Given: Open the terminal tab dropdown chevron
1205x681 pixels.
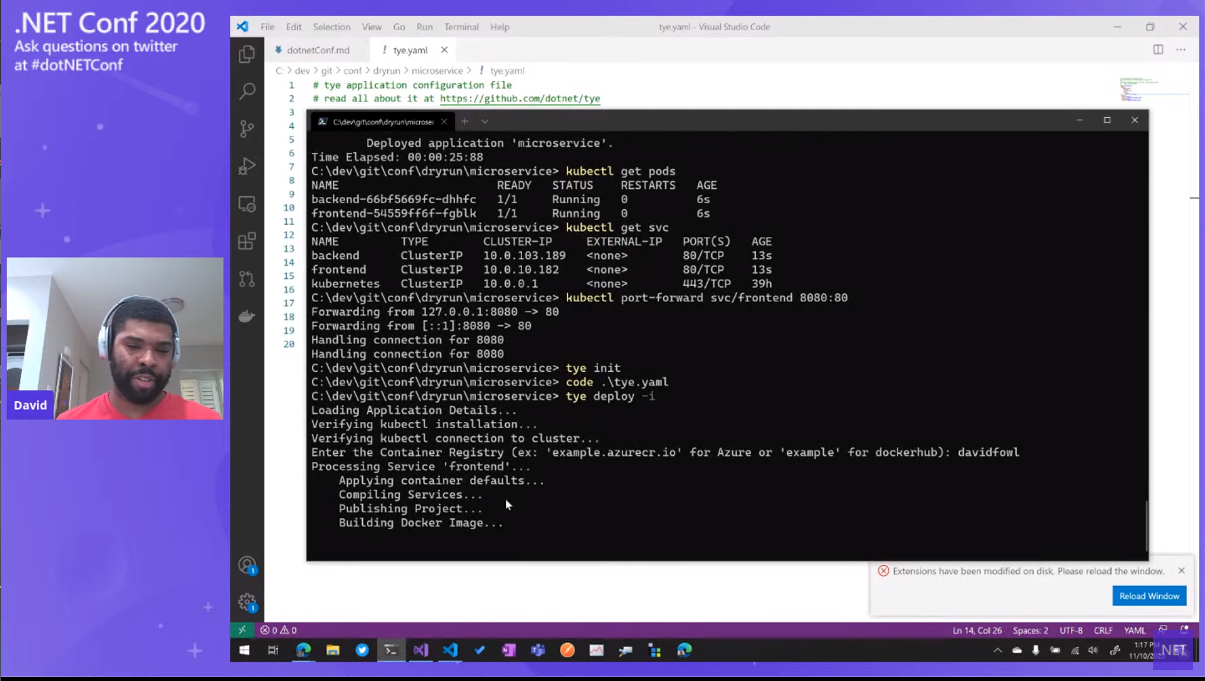Looking at the screenshot, I should pos(485,121).
